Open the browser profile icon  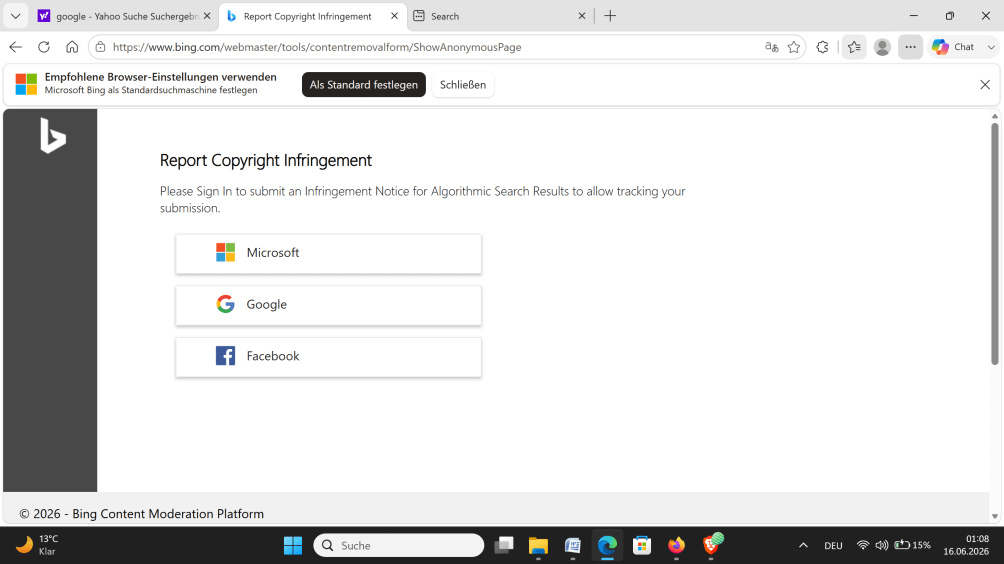coord(882,47)
